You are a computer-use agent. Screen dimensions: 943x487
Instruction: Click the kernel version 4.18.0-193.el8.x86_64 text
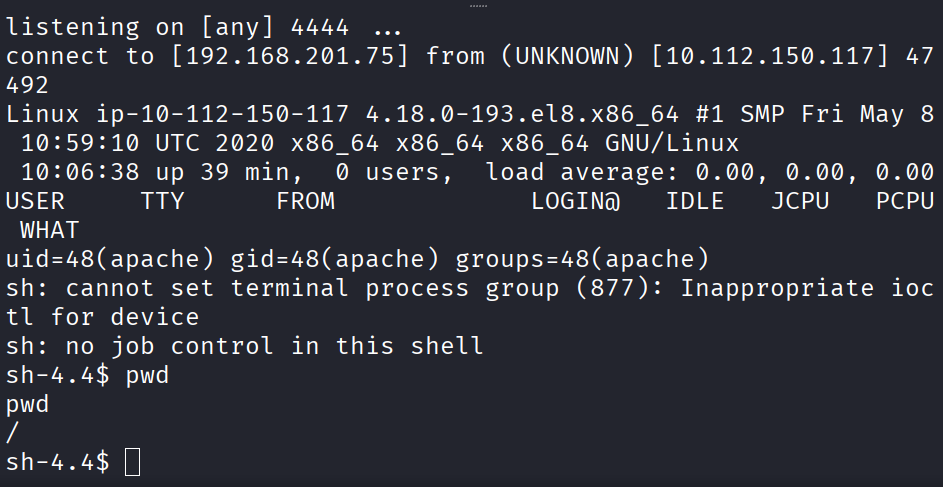tap(523, 114)
